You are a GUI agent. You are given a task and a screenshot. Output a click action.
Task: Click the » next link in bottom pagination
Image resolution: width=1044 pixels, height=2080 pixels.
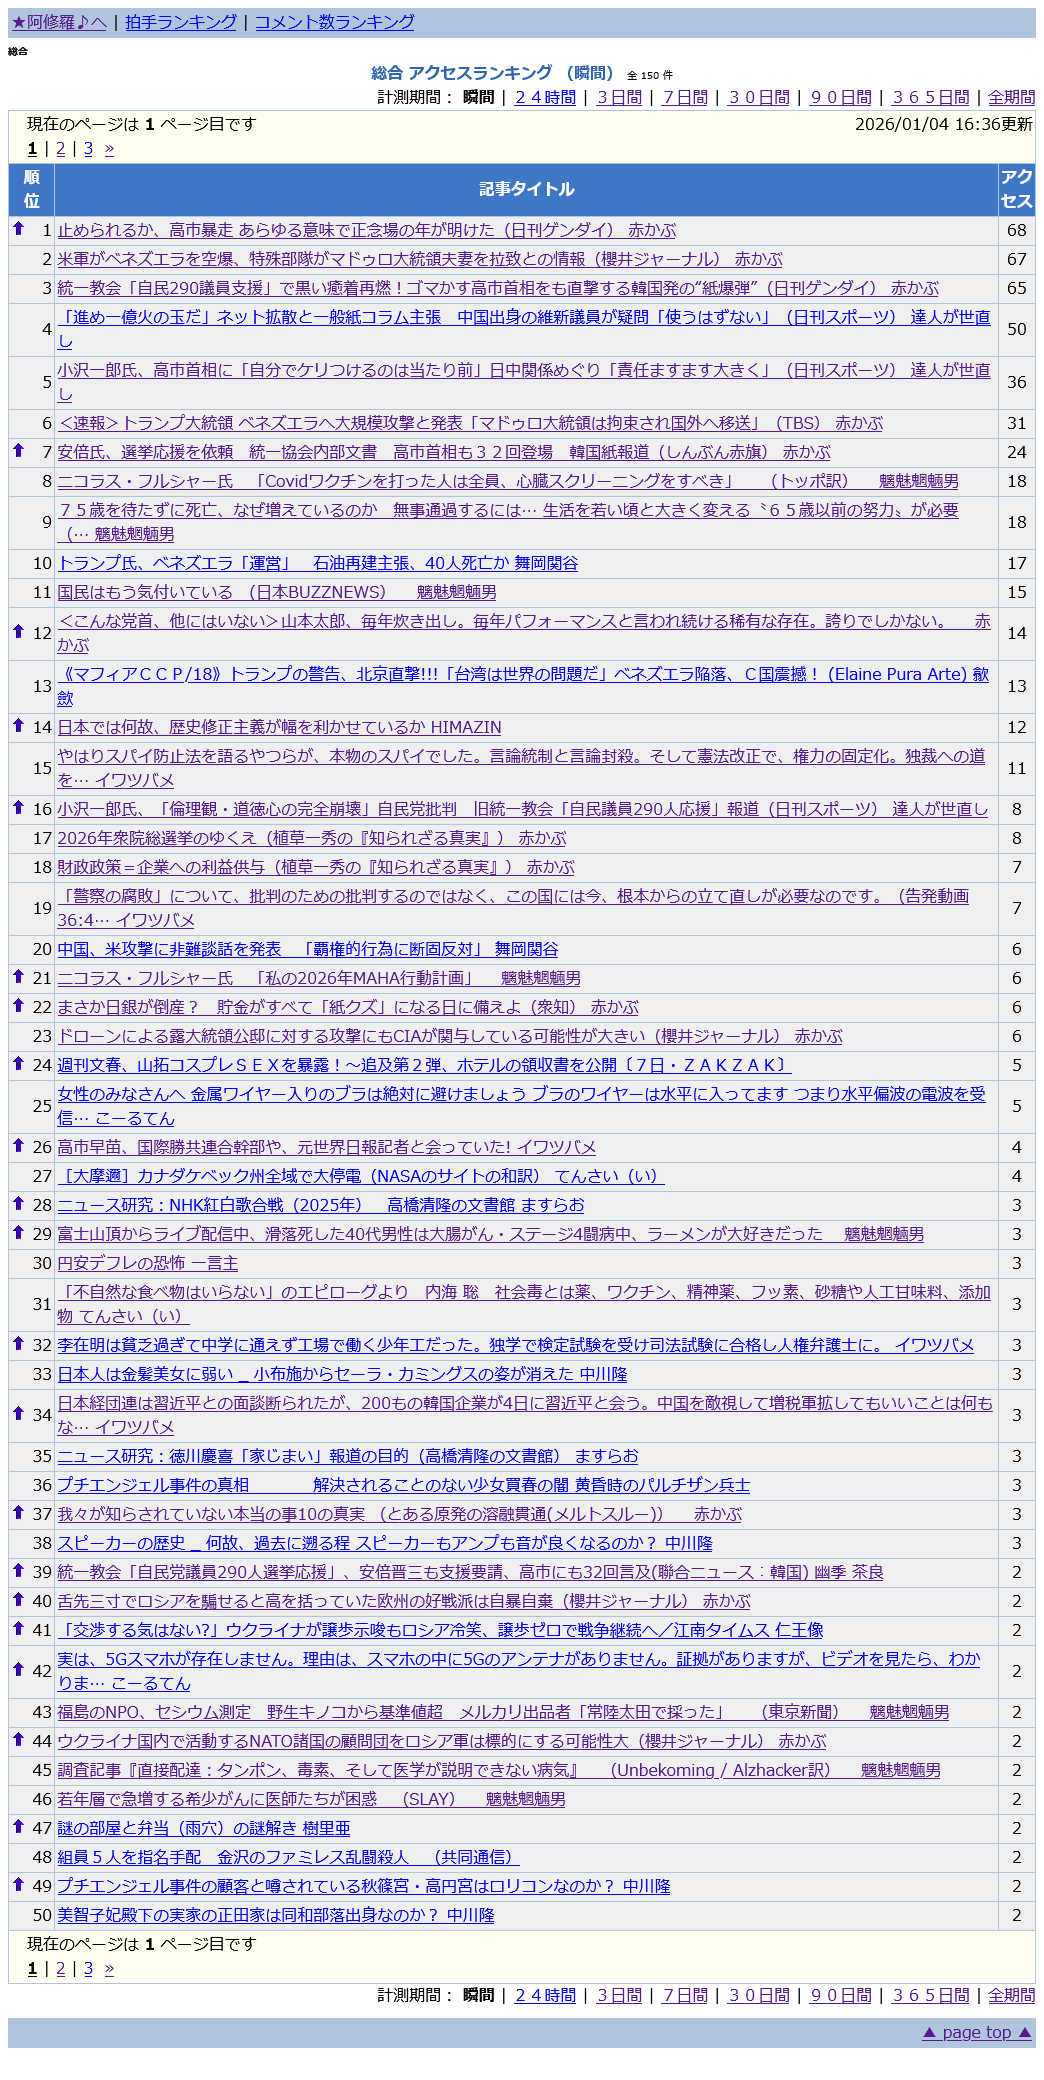point(109,1969)
